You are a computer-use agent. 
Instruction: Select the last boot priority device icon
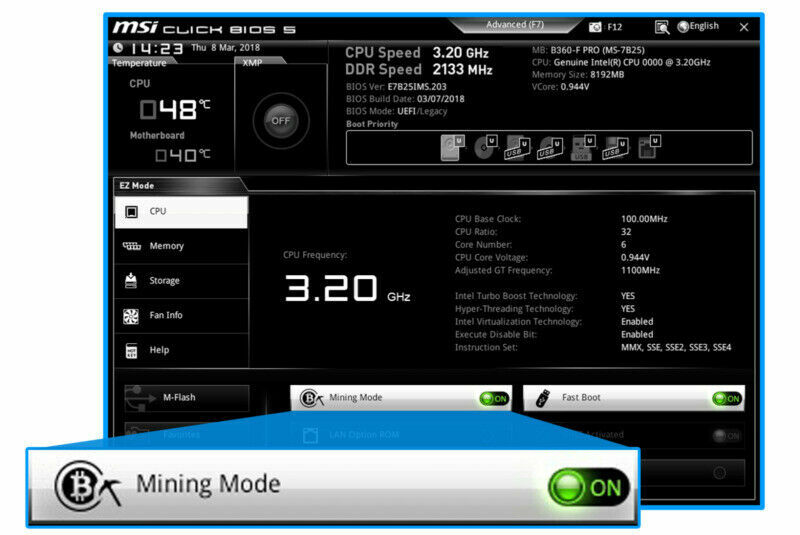pyautogui.click(x=649, y=147)
